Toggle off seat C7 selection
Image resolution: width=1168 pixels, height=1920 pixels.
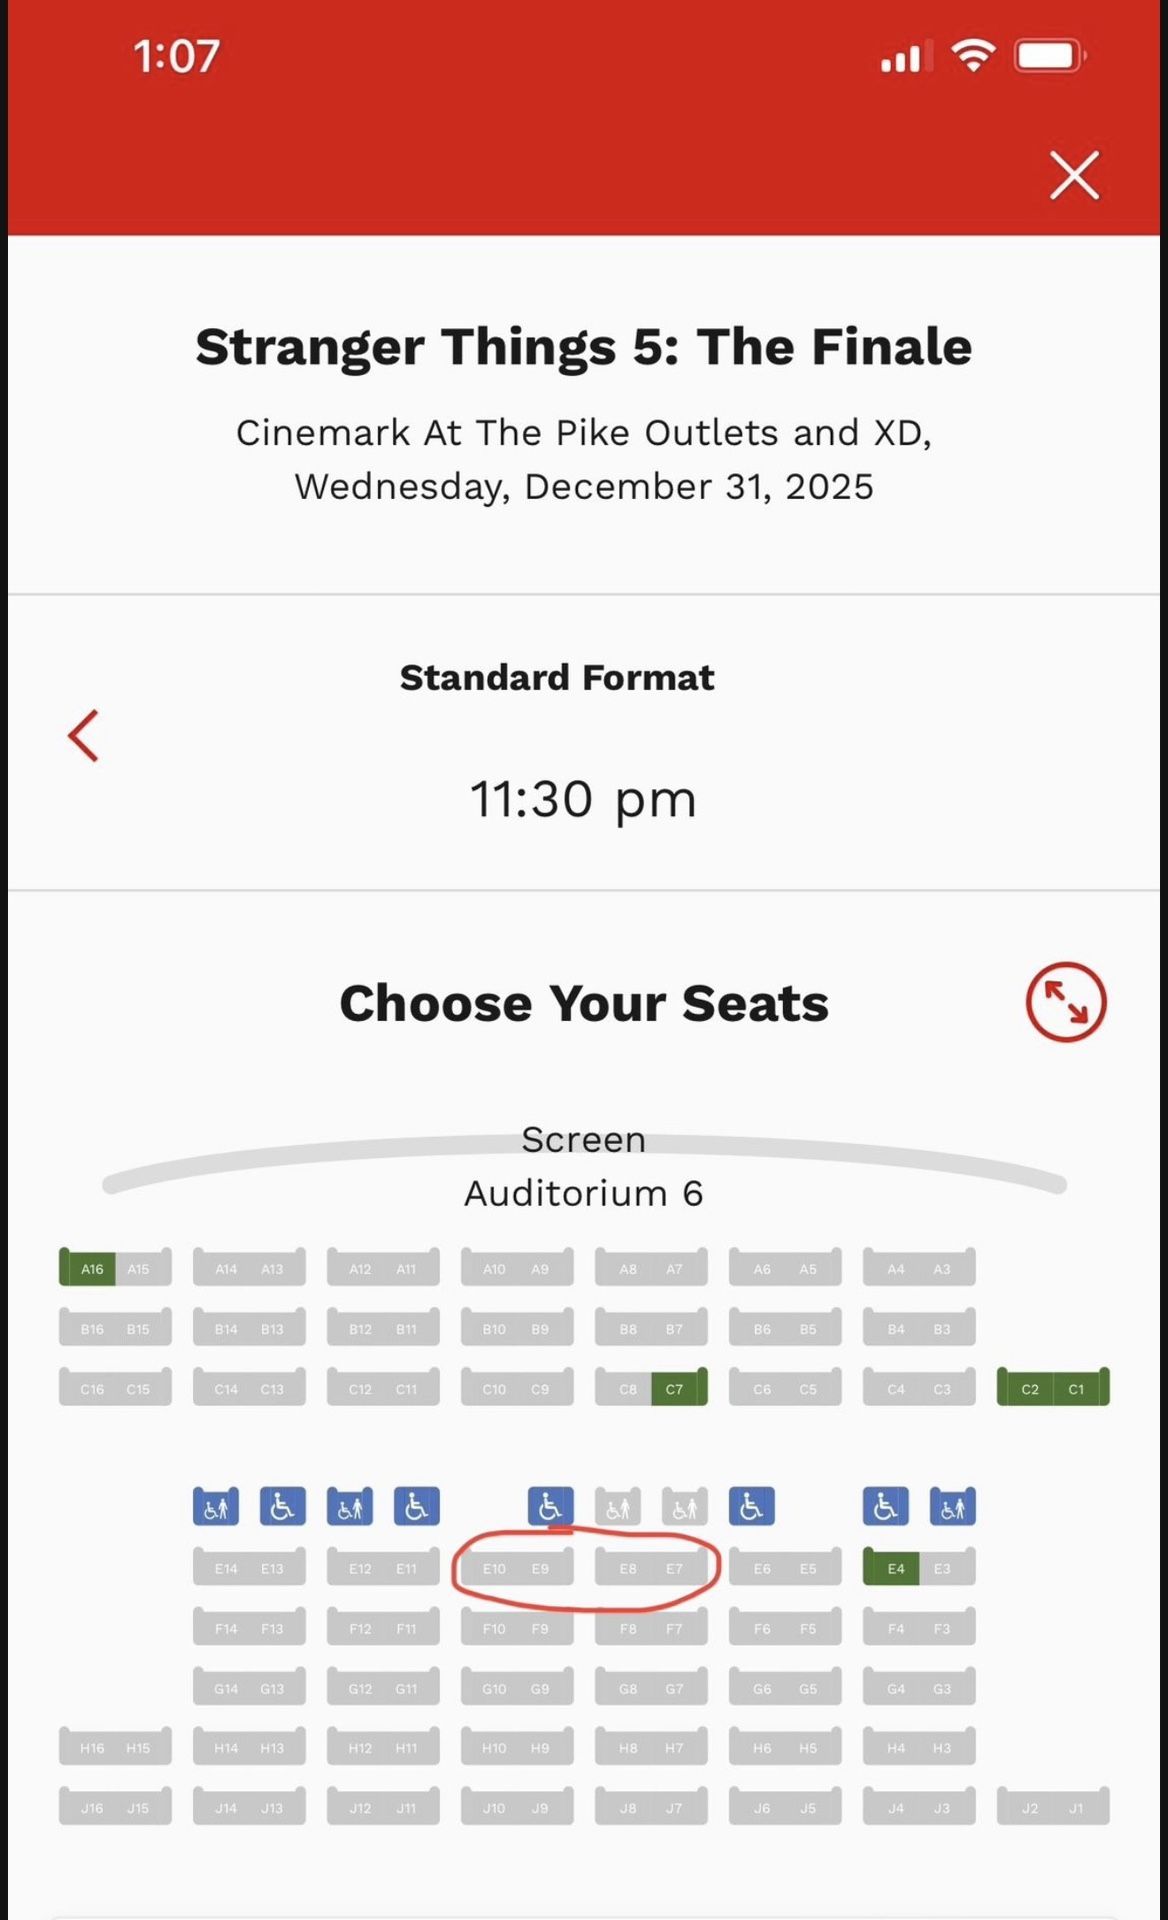pos(675,1389)
